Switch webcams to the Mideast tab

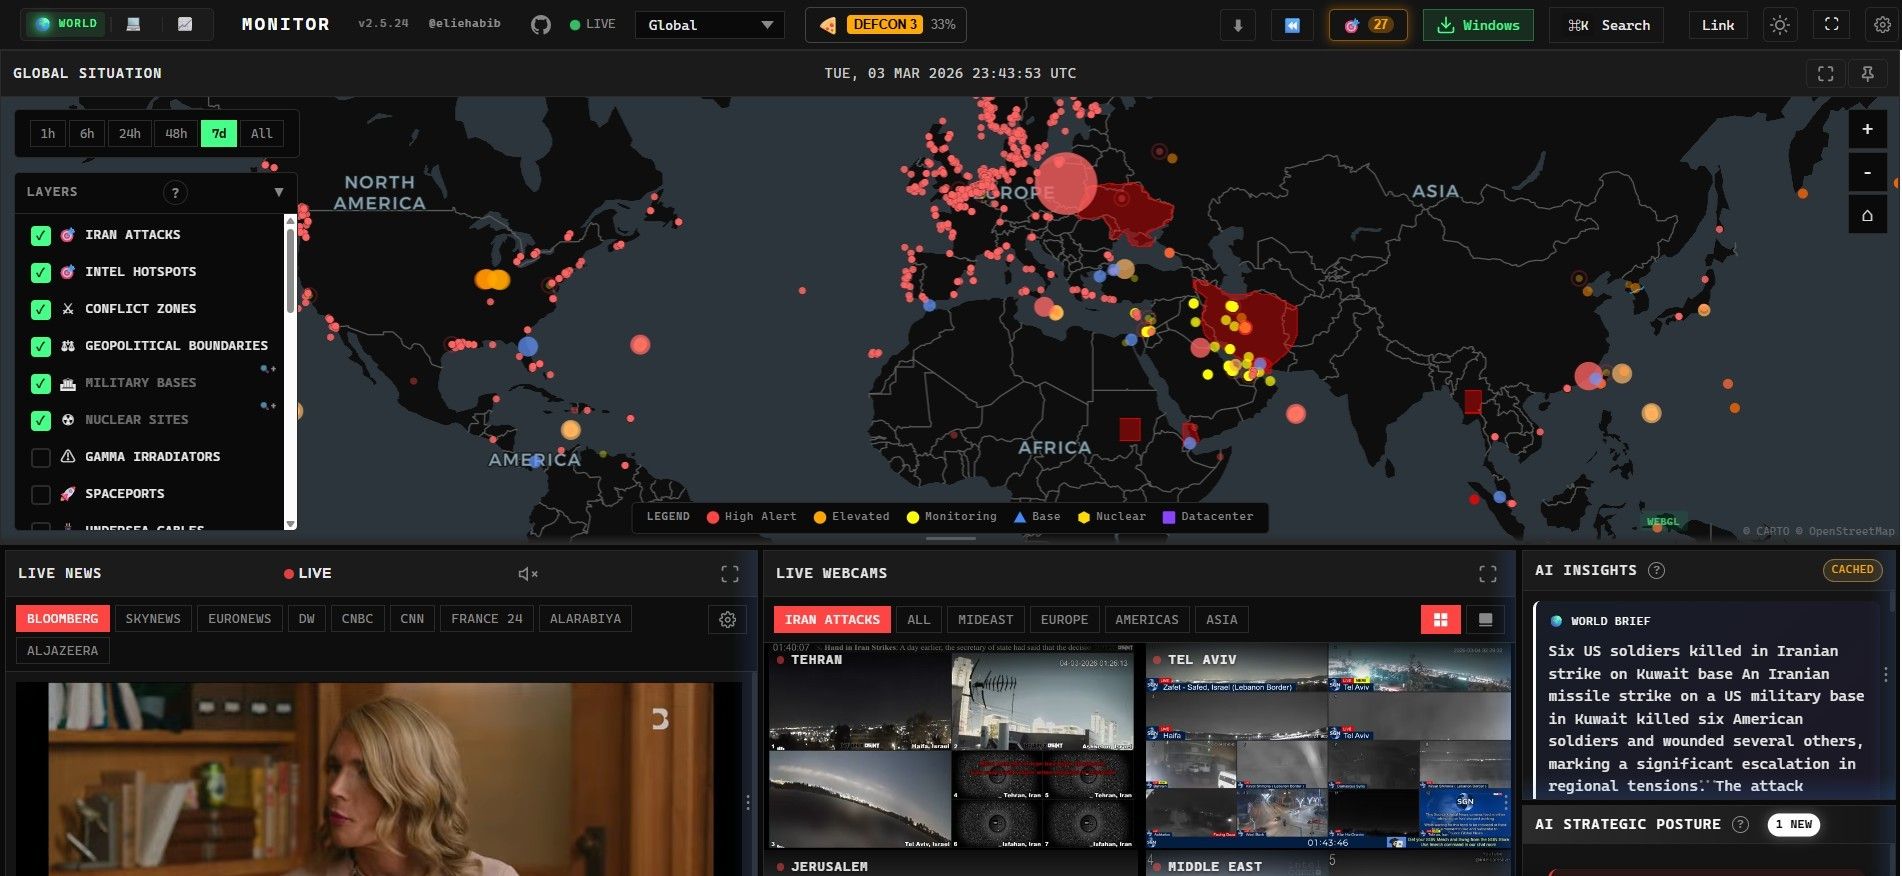(985, 620)
